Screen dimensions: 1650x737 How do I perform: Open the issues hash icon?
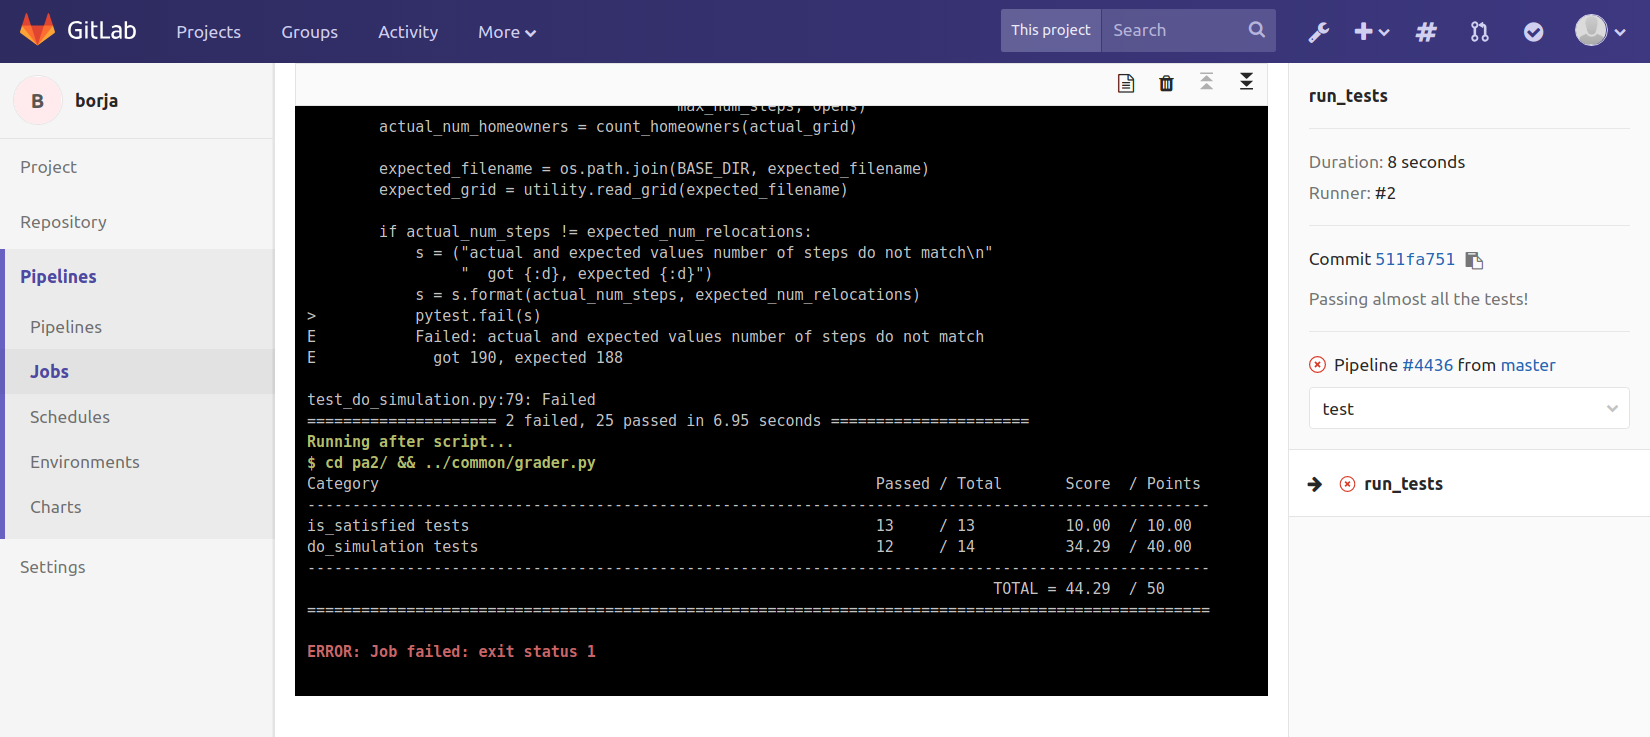pyautogui.click(x=1426, y=32)
